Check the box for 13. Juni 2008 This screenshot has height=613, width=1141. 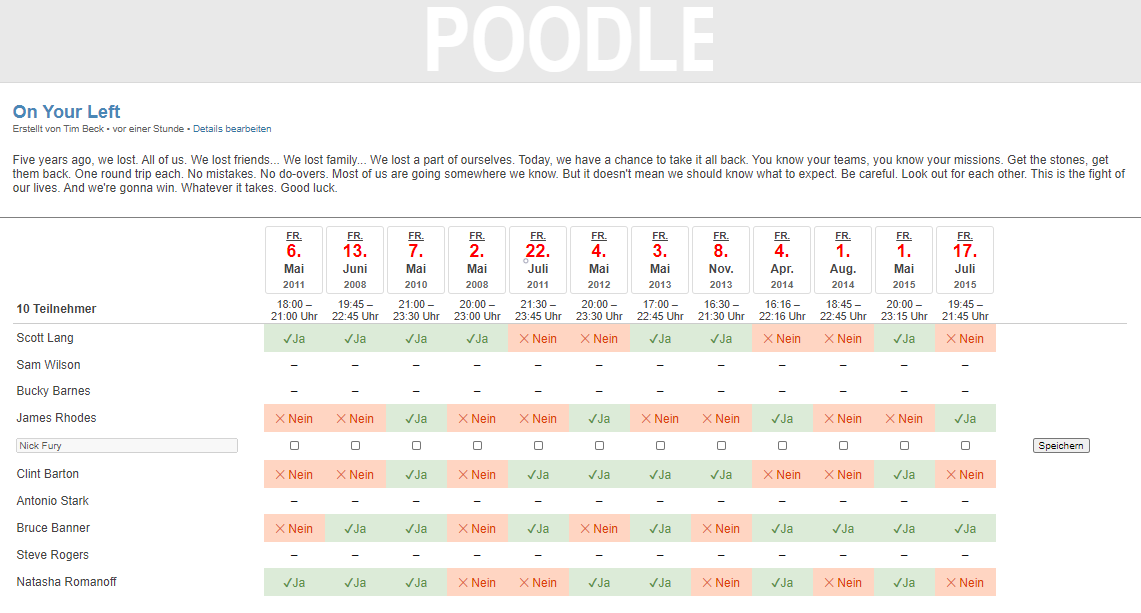[x=355, y=445]
